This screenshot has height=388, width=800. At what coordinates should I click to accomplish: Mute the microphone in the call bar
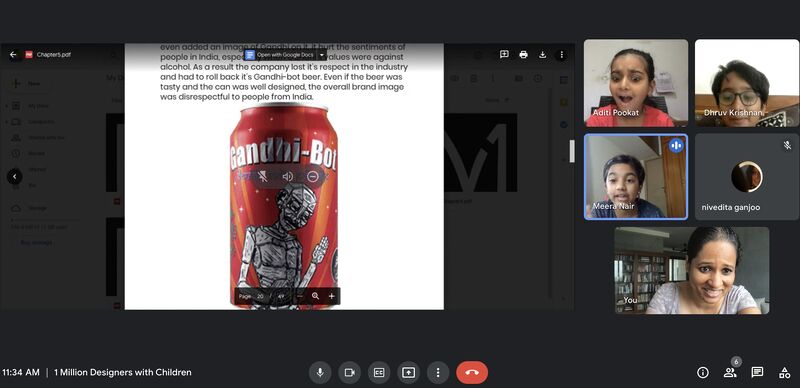(x=320, y=373)
